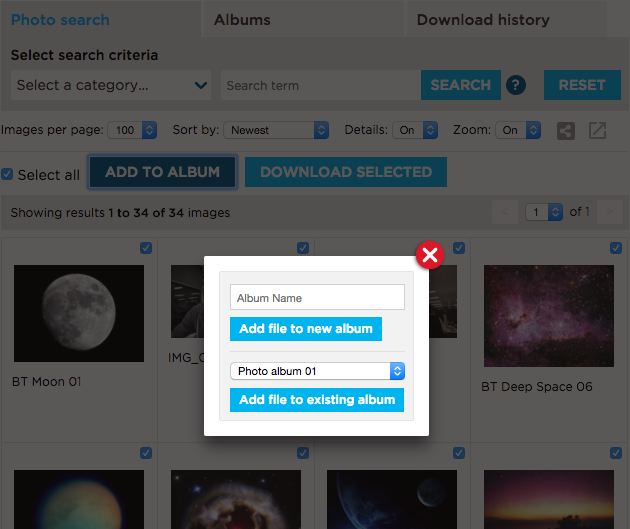
Task: Click the help question mark icon
Action: (x=516, y=86)
